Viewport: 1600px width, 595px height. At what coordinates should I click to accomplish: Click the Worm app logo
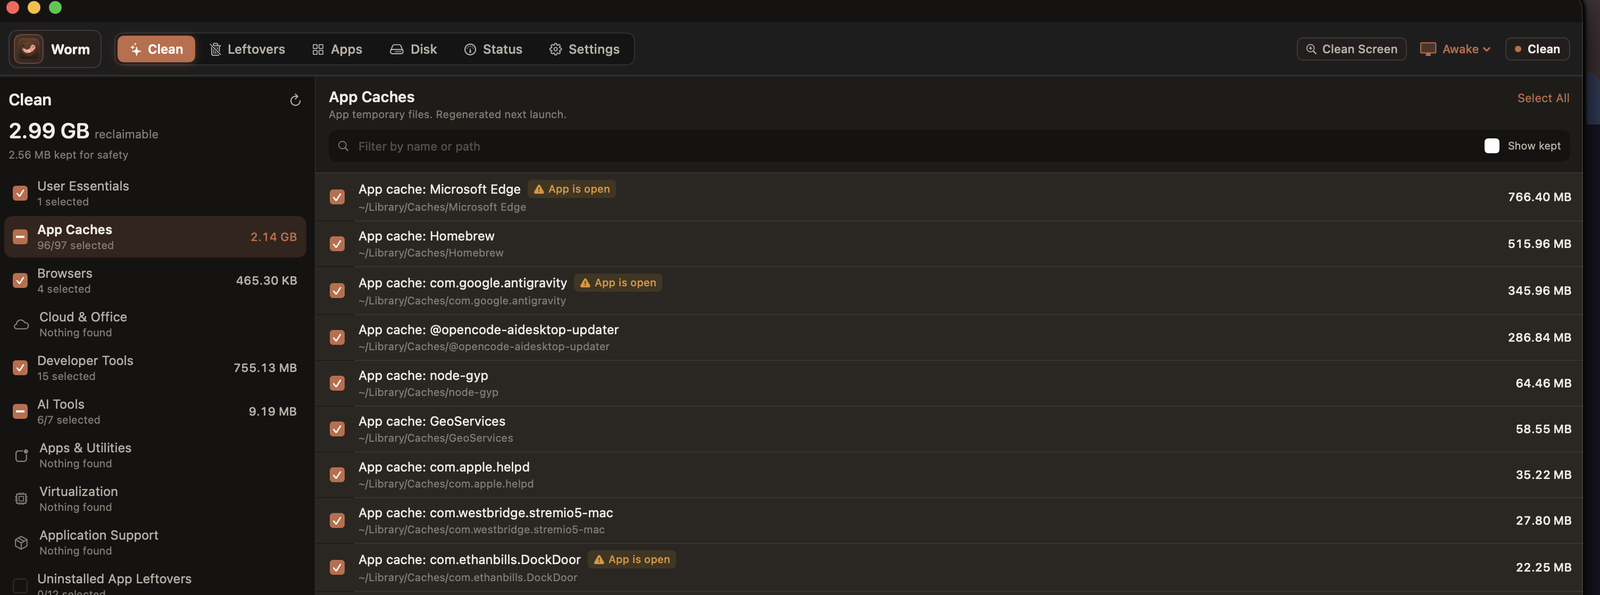[x=28, y=49]
